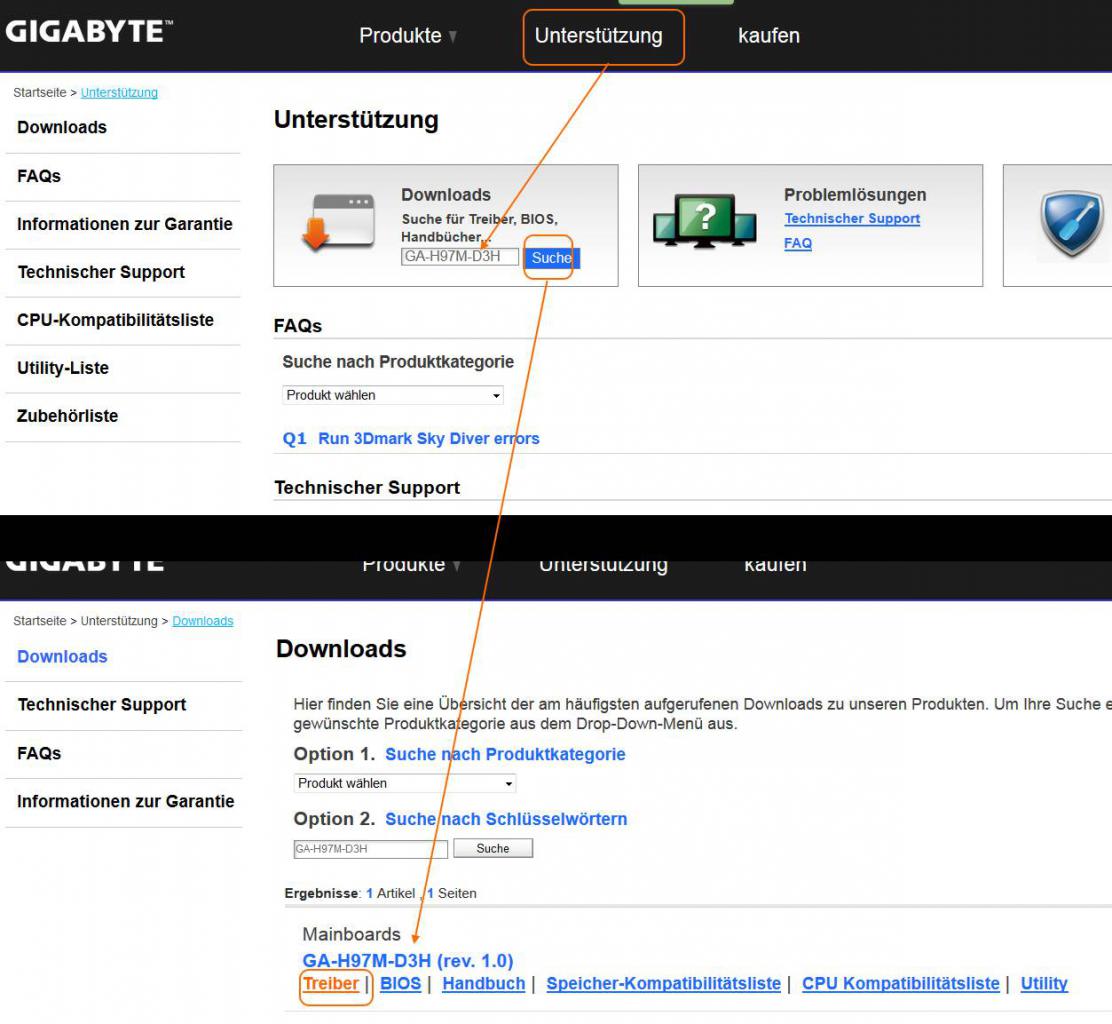Follow the Unterstützung breadcrumb link
Image resolution: width=1112 pixels, height=1024 pixels.
(x=119, y=93)
